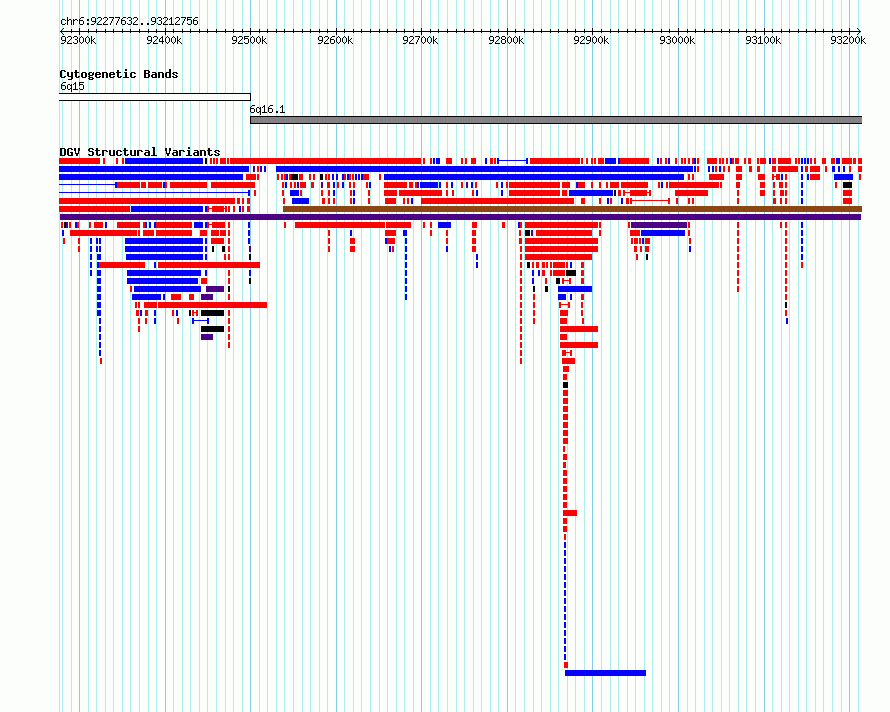Click the 92400k ruler tick label
The image size is (890, 712).
tap(164, 40)
